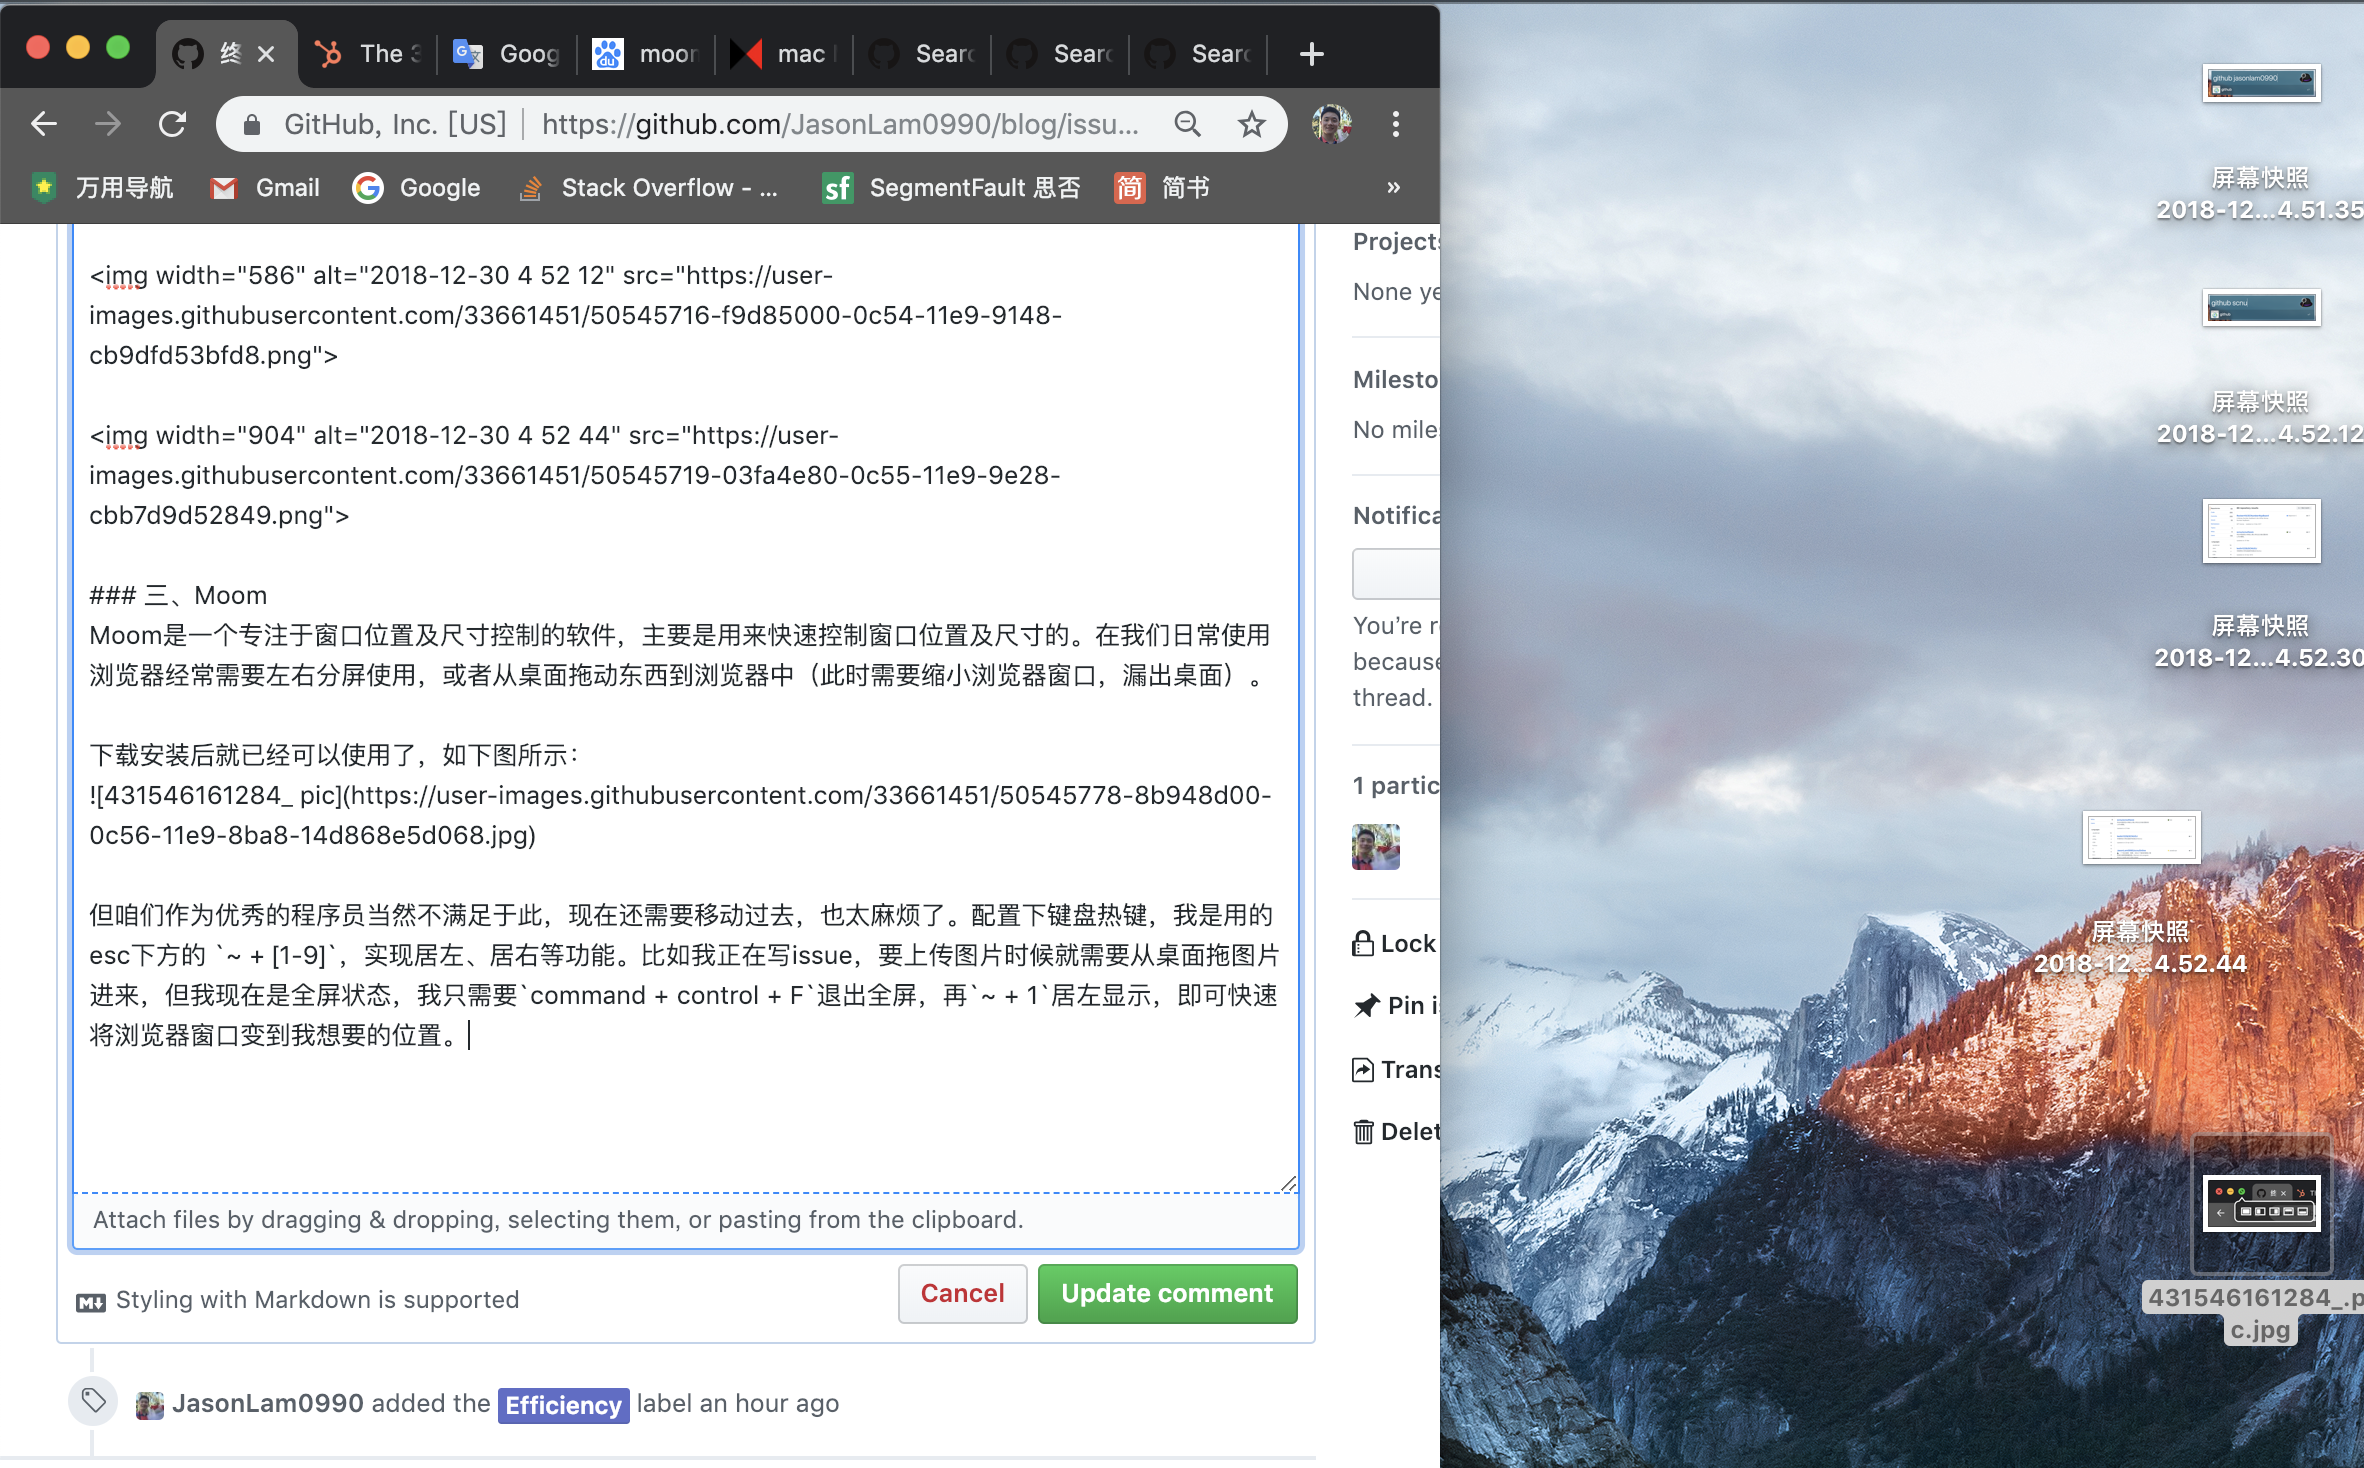Open the Markdown icon styling help
The height and width of the screenshot is (1468, 2364).
pyautogui.click(x=91, y=1302)
